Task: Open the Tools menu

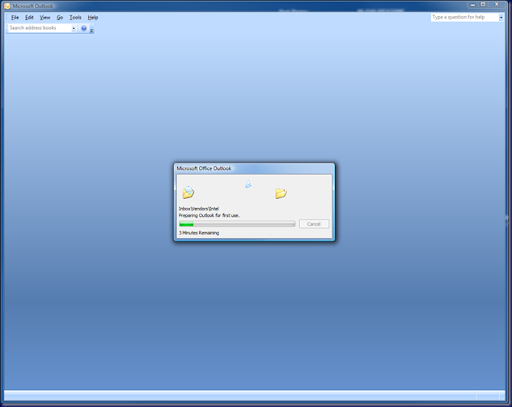Action: [x=75, y=17]
